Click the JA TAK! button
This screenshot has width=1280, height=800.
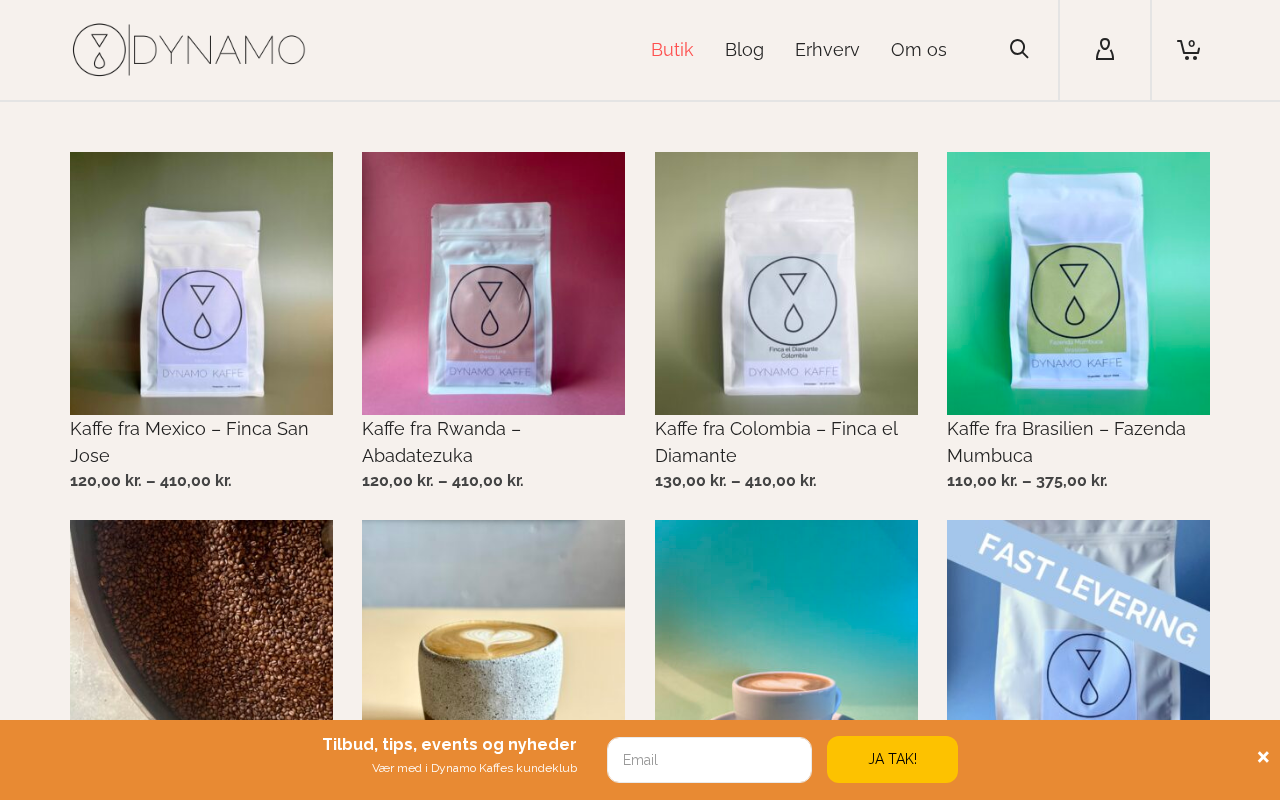(892, 759)
